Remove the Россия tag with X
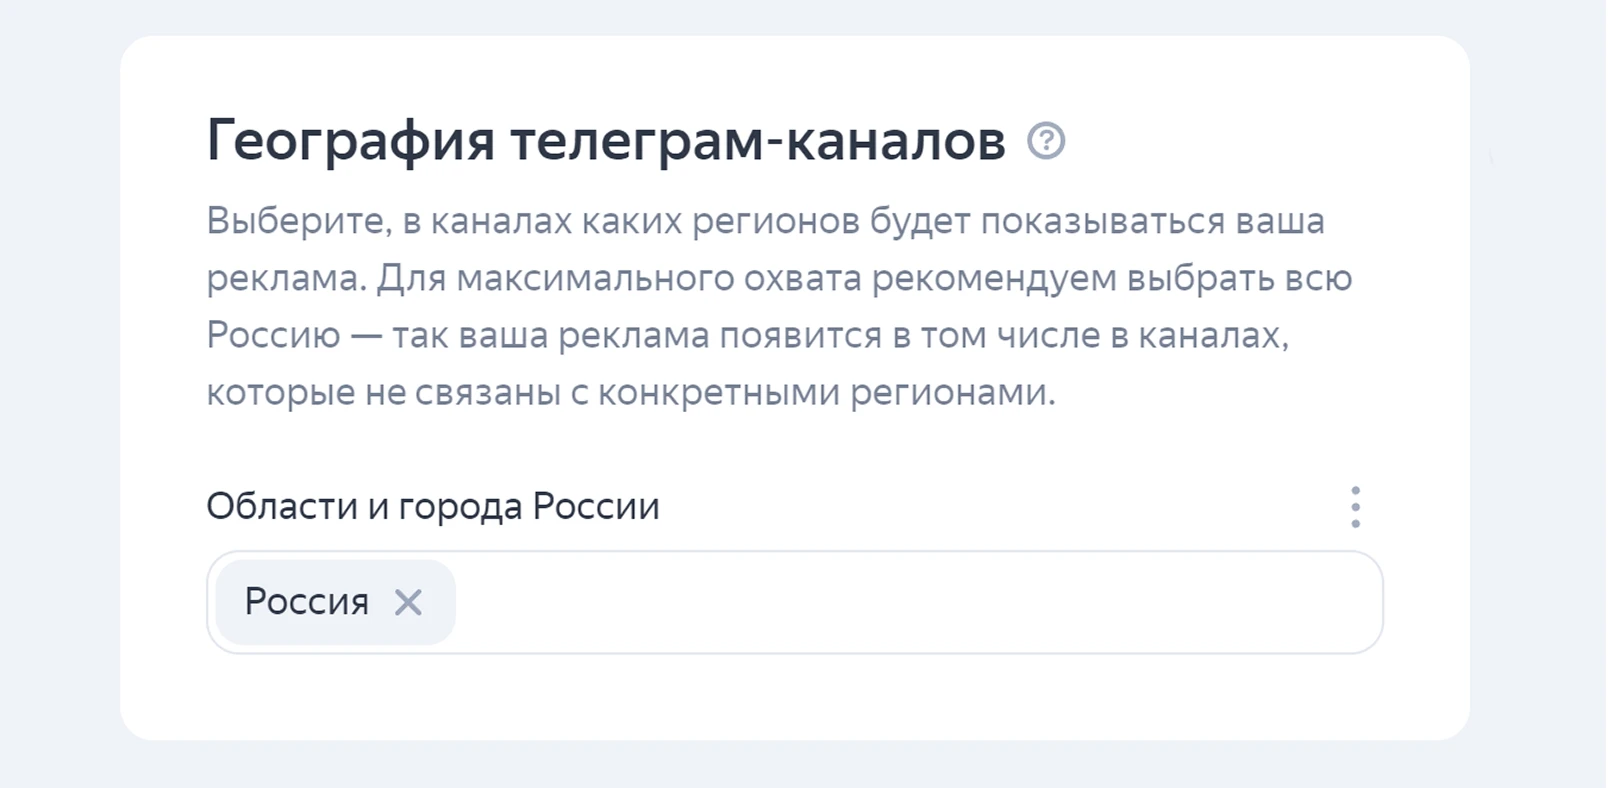This screenshot has height=788, width=1608. (408, 602)
